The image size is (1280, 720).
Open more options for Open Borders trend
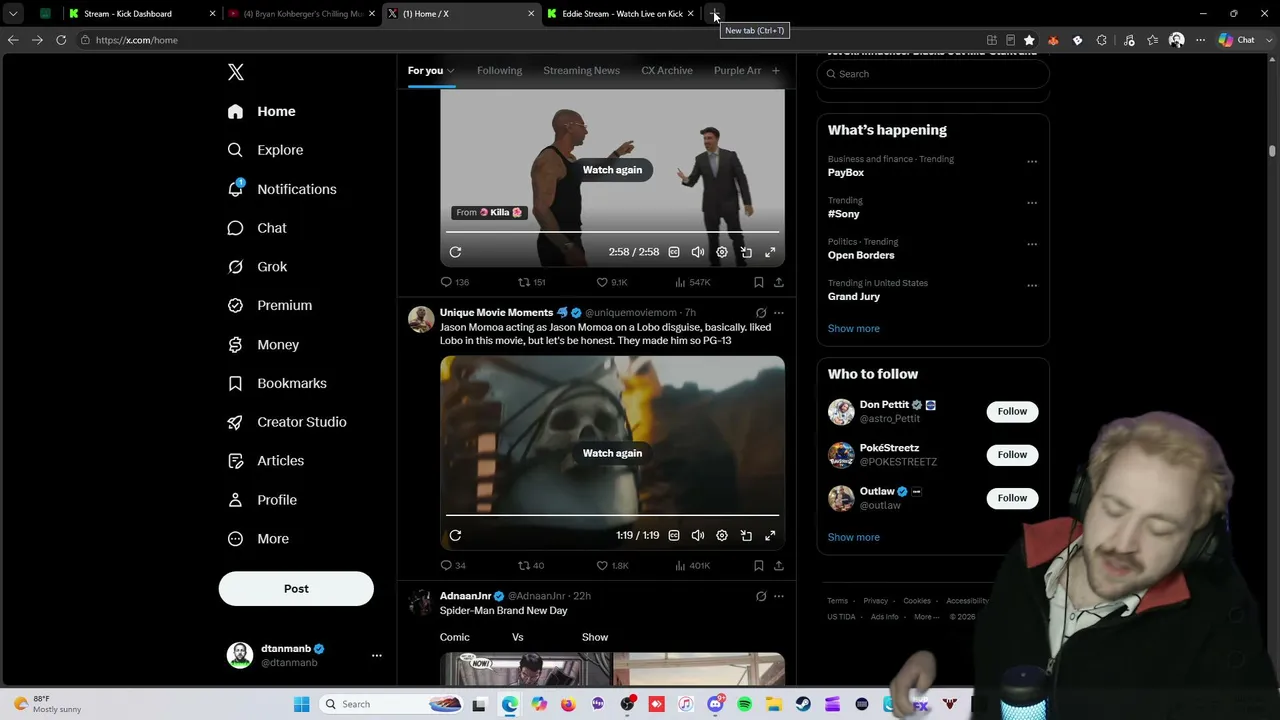tap(1032, 244)
